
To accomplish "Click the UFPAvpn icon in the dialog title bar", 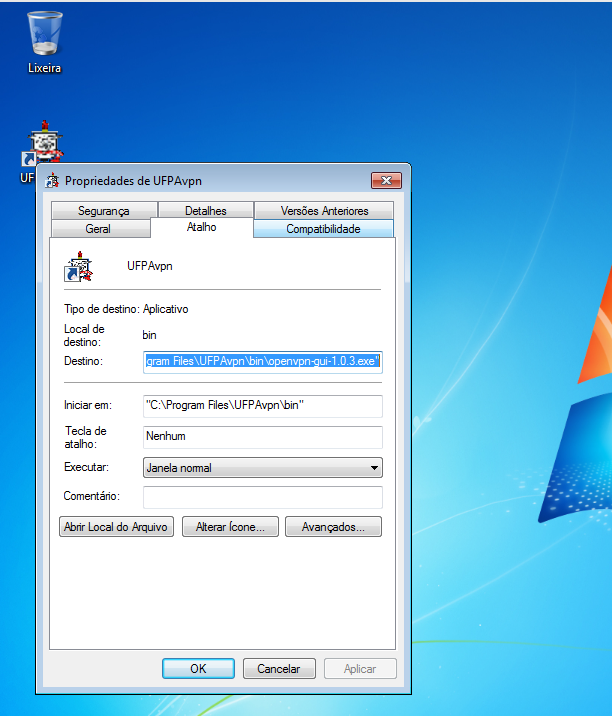I will (53, 181).
